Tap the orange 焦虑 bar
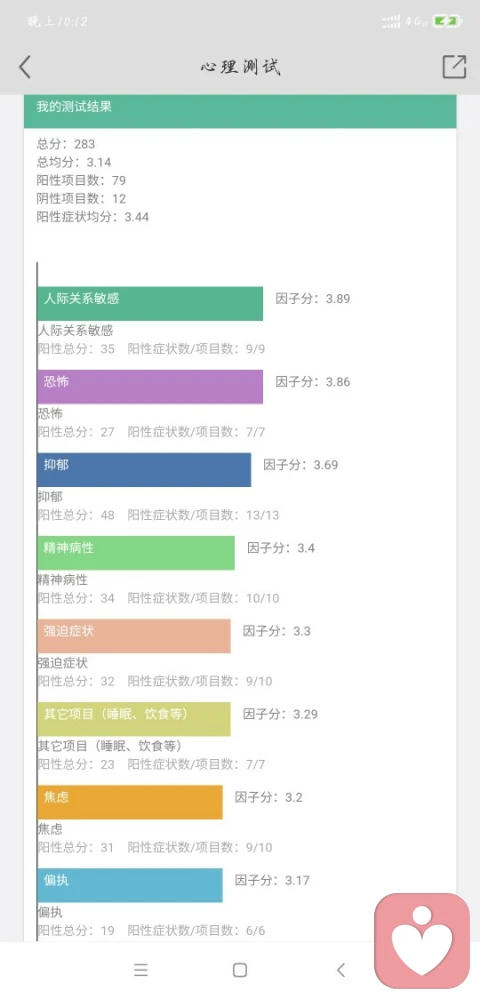The image size is (480, 999). coord(130,802)
